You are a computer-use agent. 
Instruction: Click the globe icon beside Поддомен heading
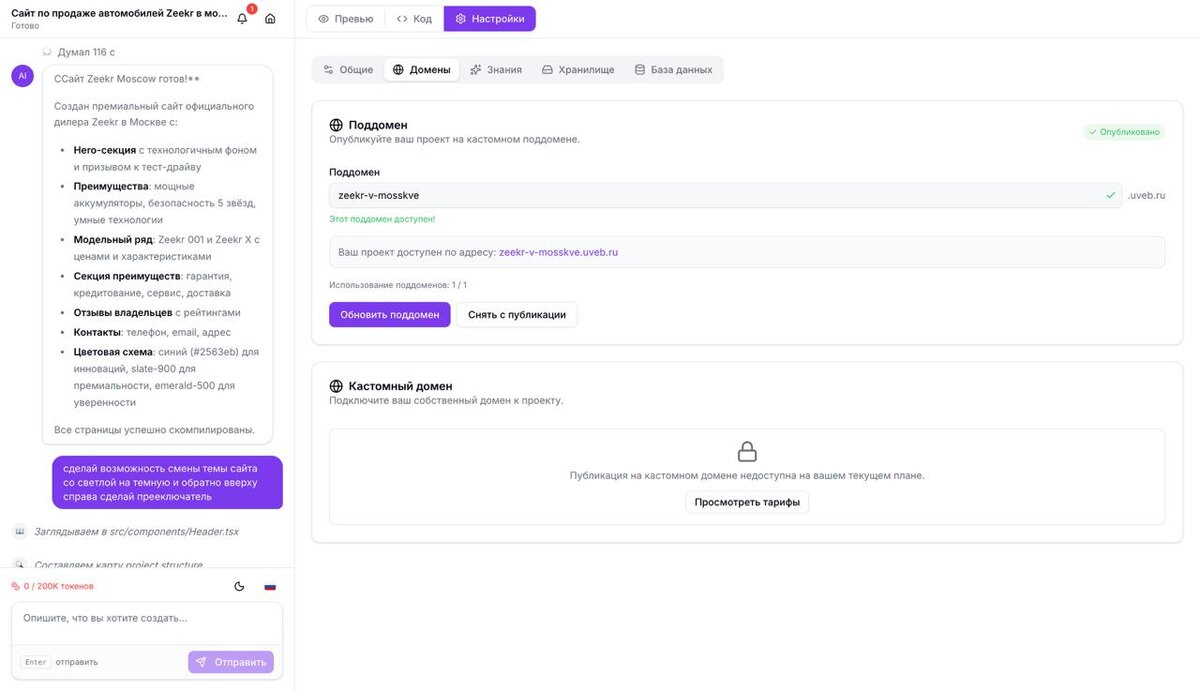pos(336,125)
